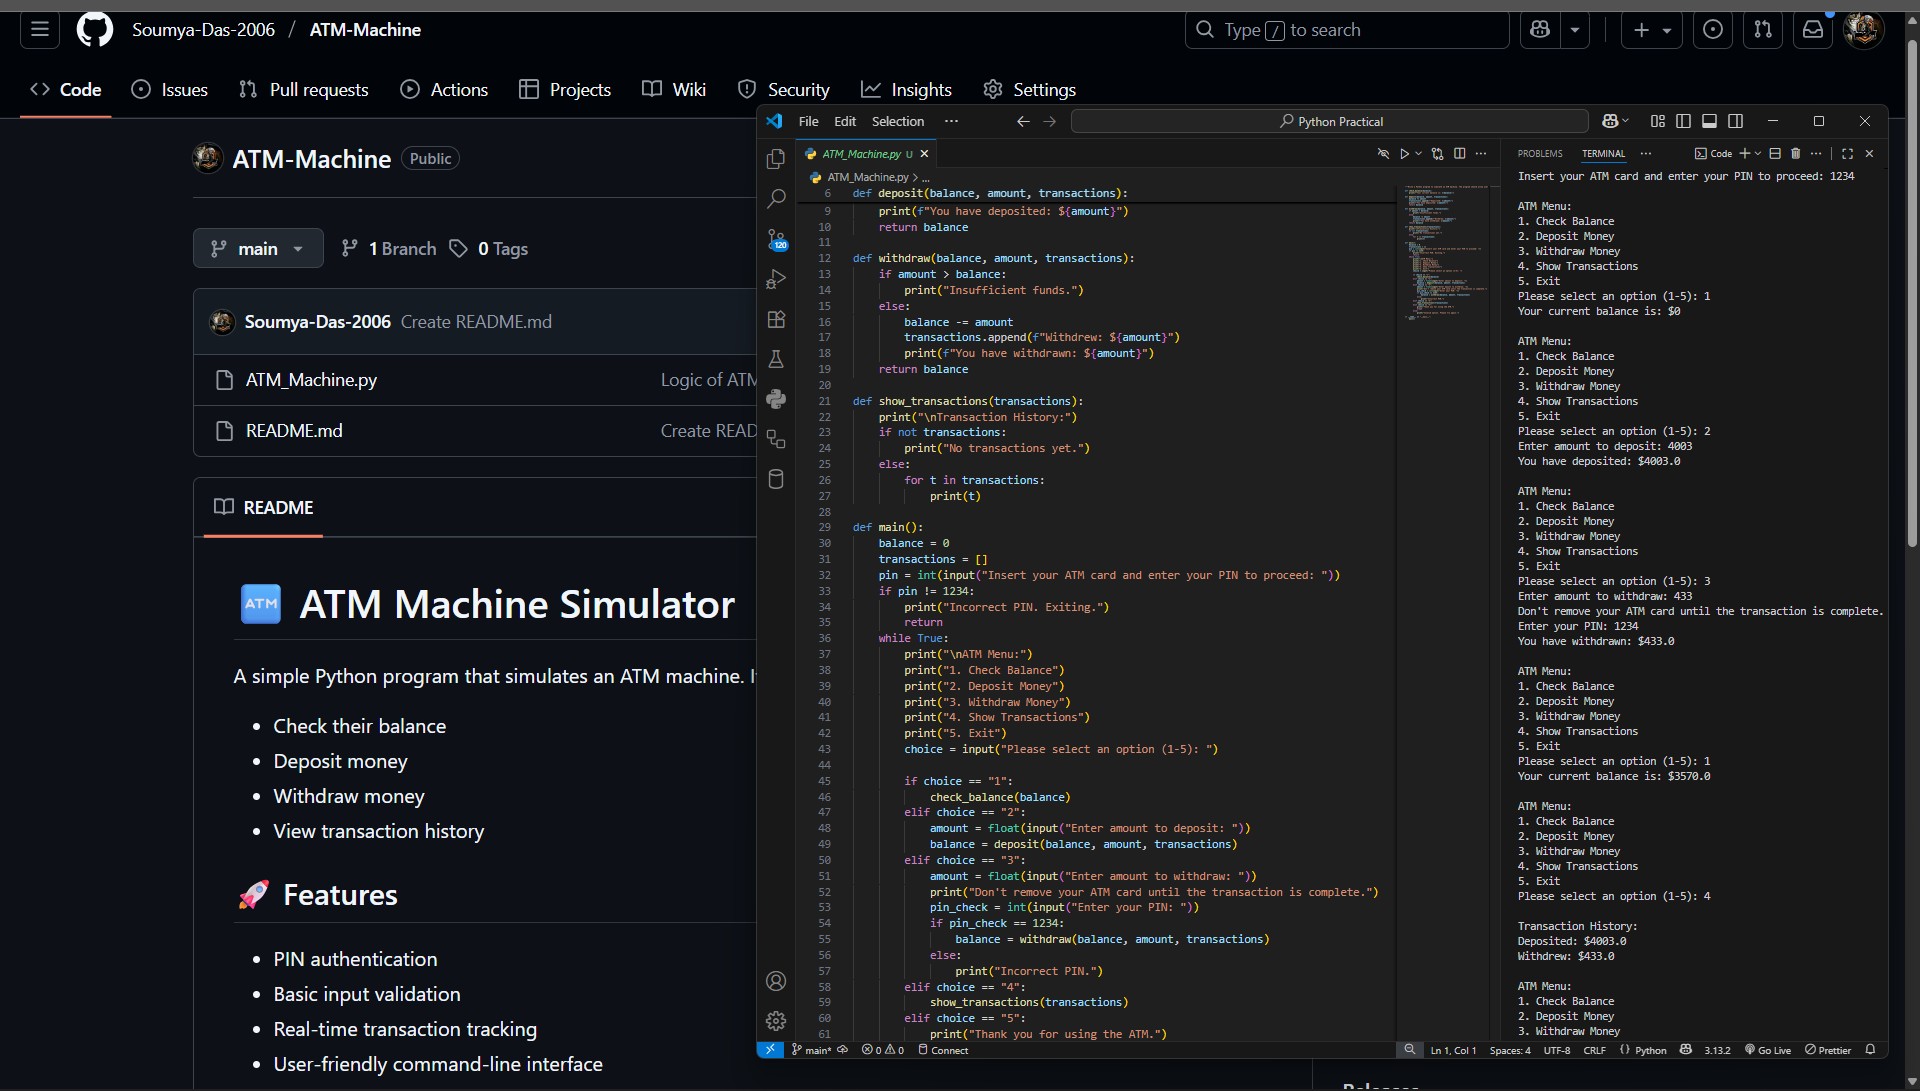The image size is (1920, 1091).
Task: Click Create README.md commit message link
Action: click(x=476, y=322)
